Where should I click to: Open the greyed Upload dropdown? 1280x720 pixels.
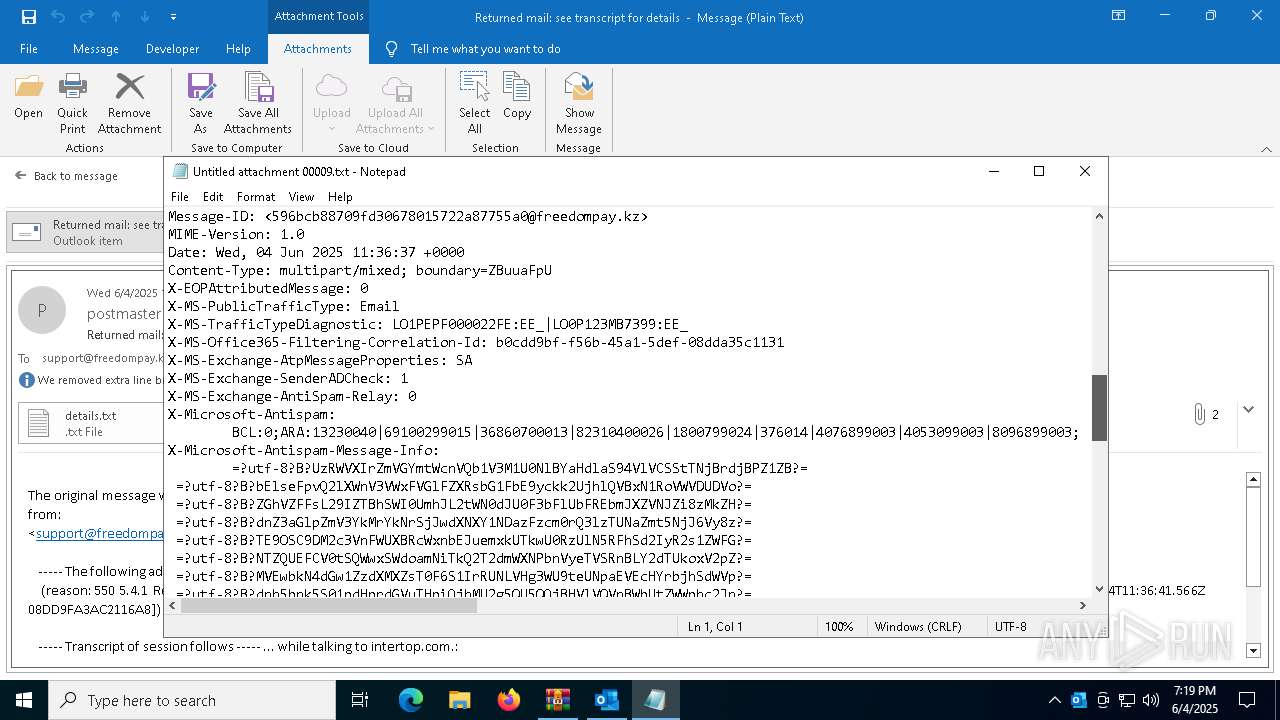point(331,104)
